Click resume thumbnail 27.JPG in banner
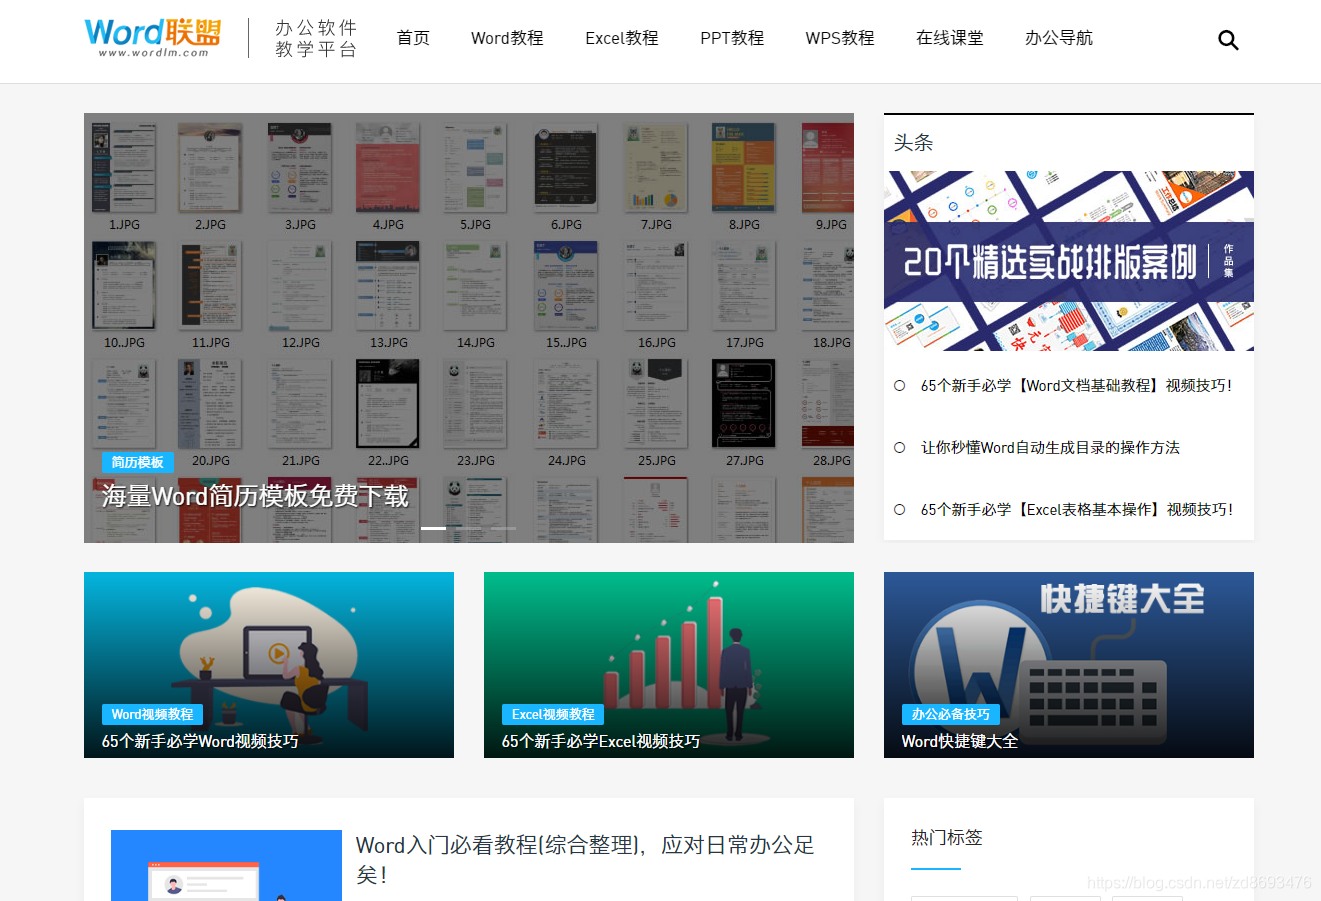 [x=743, y=404]
